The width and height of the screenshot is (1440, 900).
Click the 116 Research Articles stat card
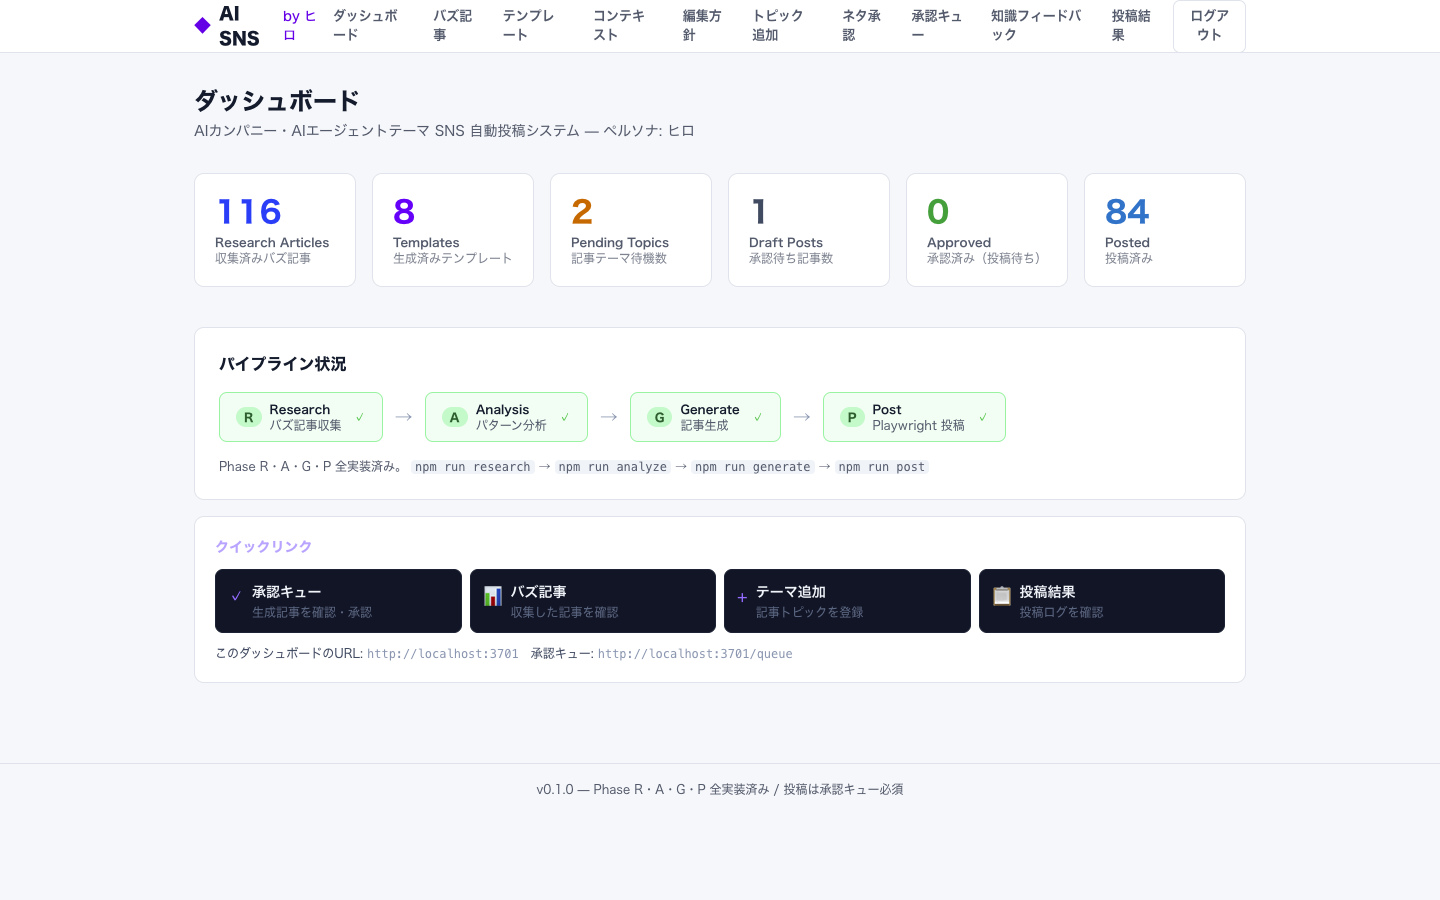[x=275, y=230]
